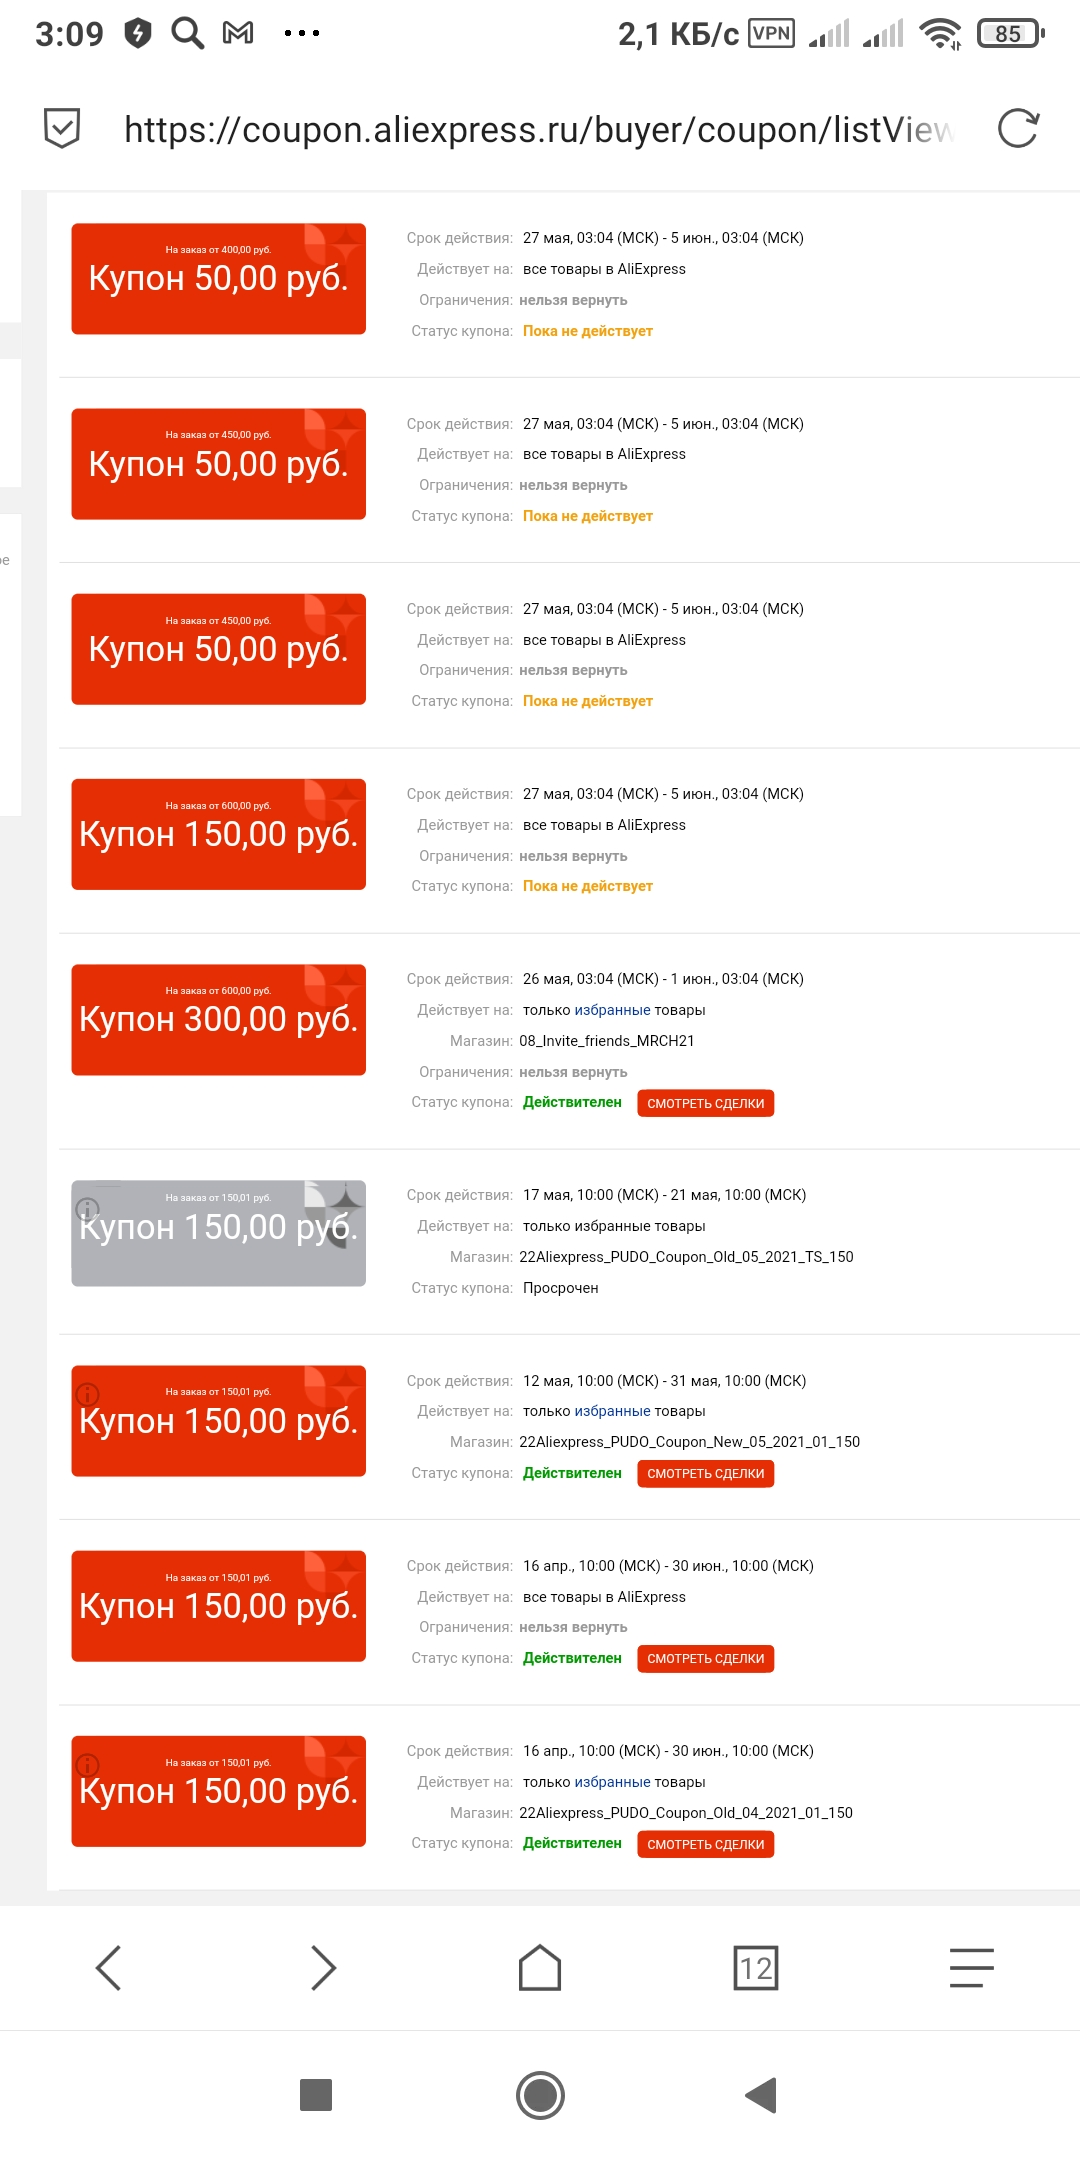Viewport: 1080px width, 2160px height.
Task: Go forward with the browser forward arrow
Action: coord(323,1968)
